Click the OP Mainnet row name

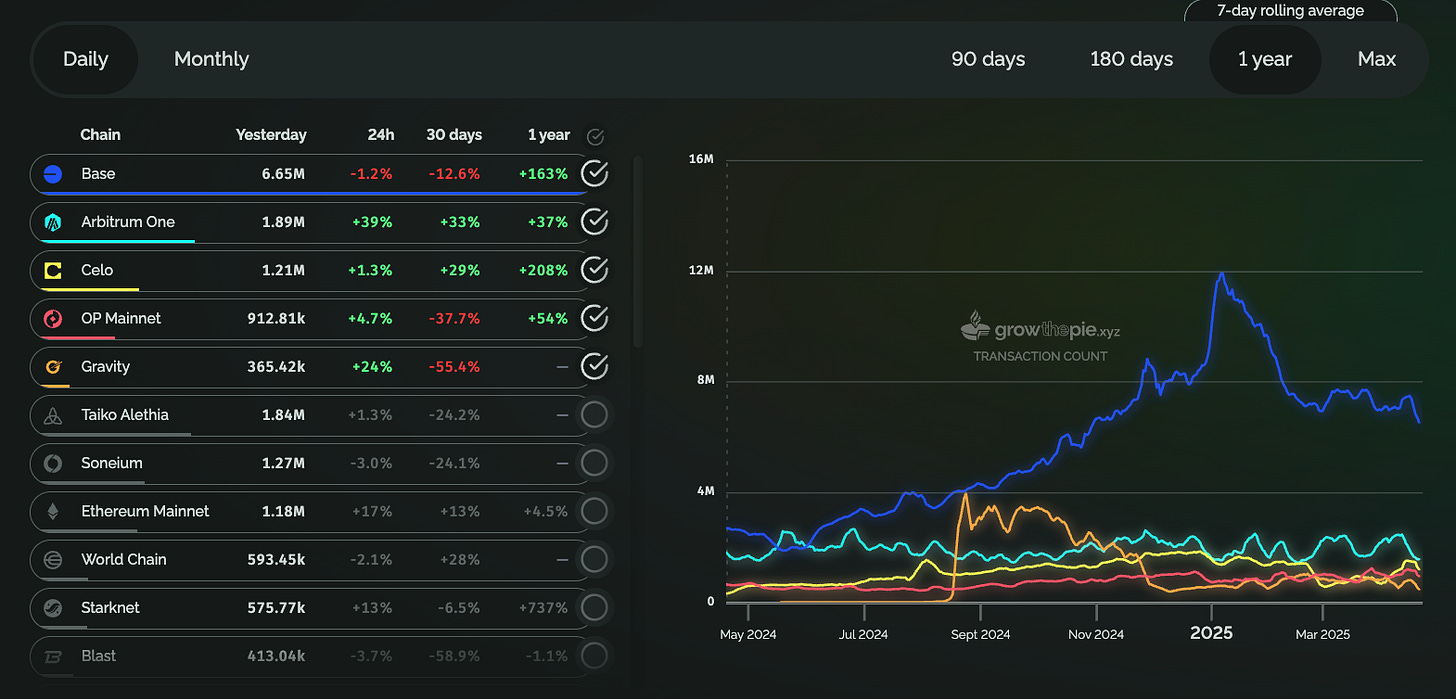tap(121, 318)
